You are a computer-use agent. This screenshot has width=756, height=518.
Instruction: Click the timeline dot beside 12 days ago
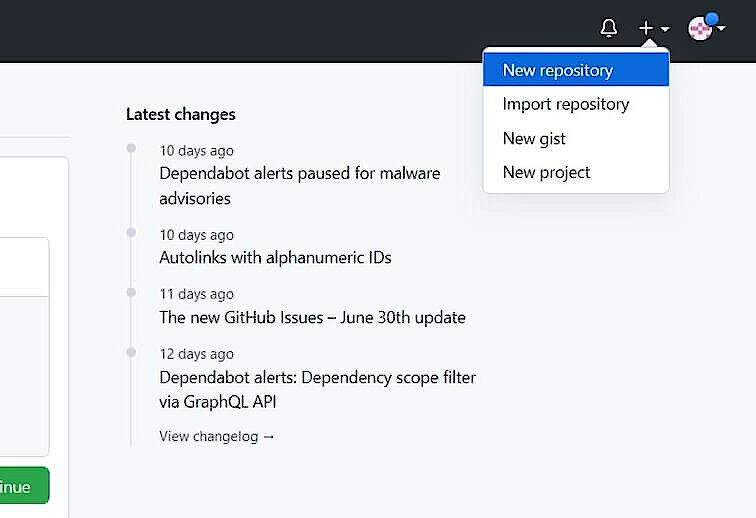[131, 352]
